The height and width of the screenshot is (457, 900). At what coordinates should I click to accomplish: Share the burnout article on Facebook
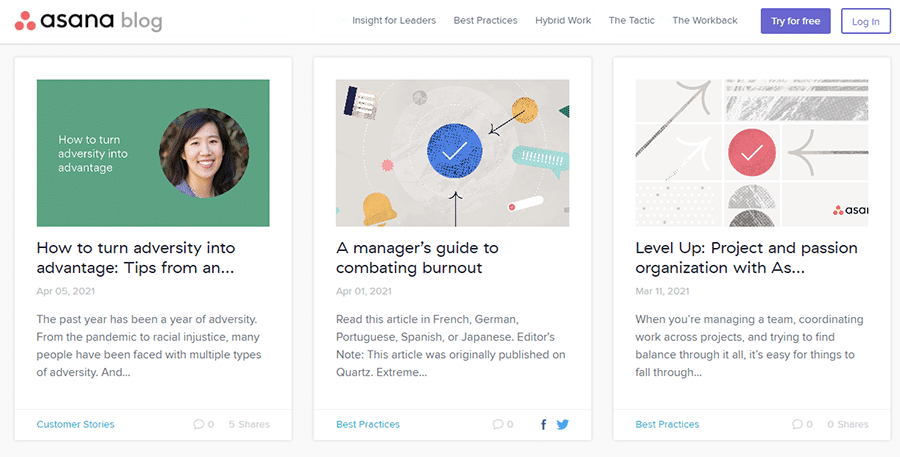coord(544,424)
